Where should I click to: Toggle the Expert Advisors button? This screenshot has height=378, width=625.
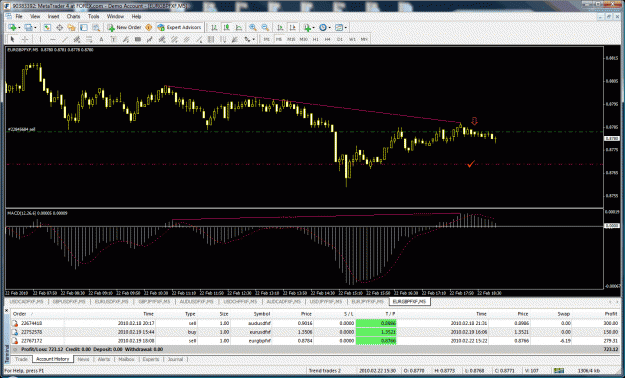179,28
